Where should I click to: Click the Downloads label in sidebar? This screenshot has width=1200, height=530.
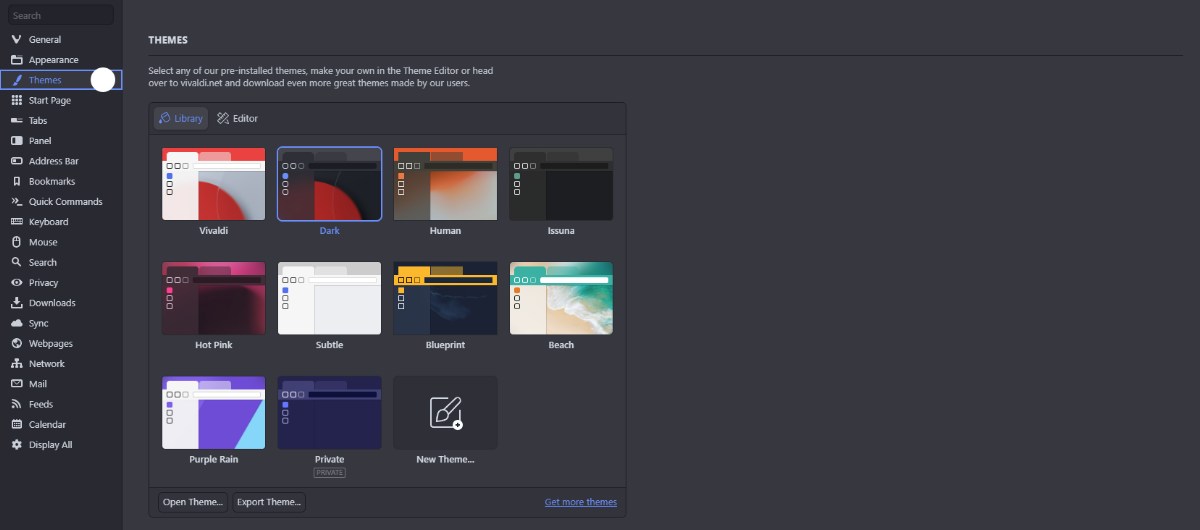[52, 303]
